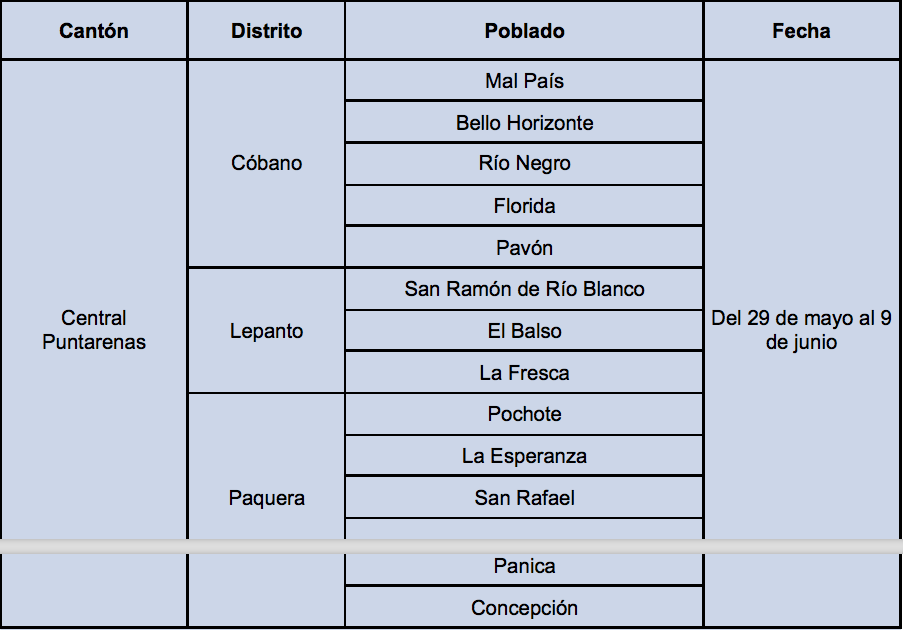The image size is (903, 630).
Task: Click the Cantón column header
Action: [x=94, y=31]
